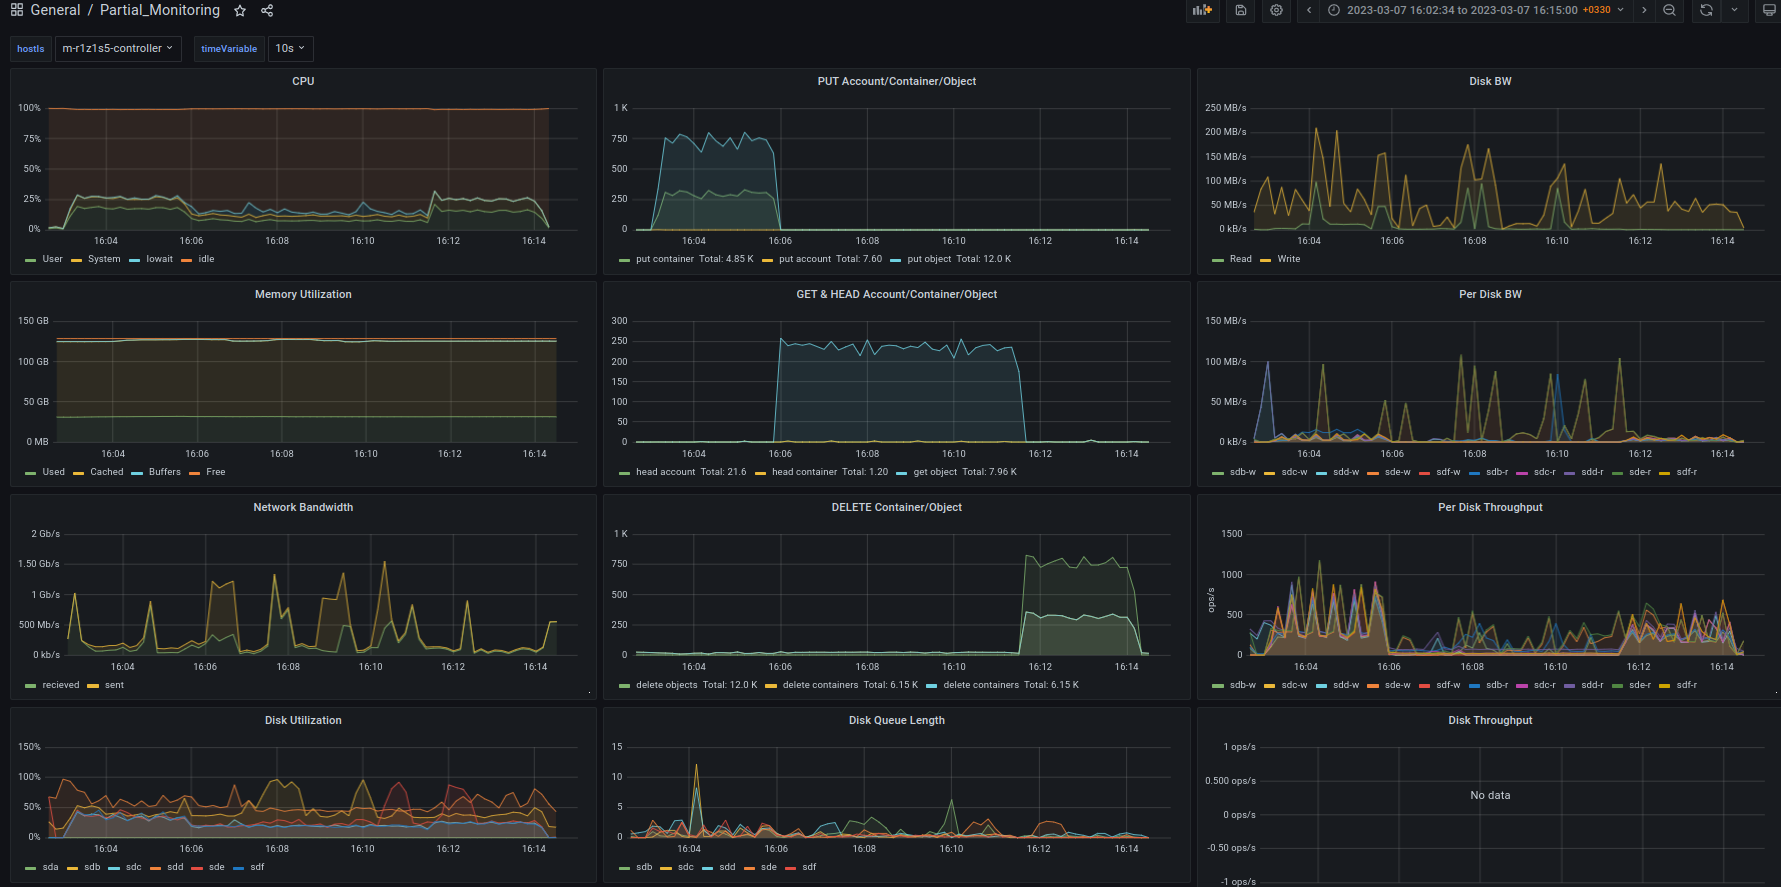
Task: Expand the 10s timeVariable dropdown
Action: [291, 48]
